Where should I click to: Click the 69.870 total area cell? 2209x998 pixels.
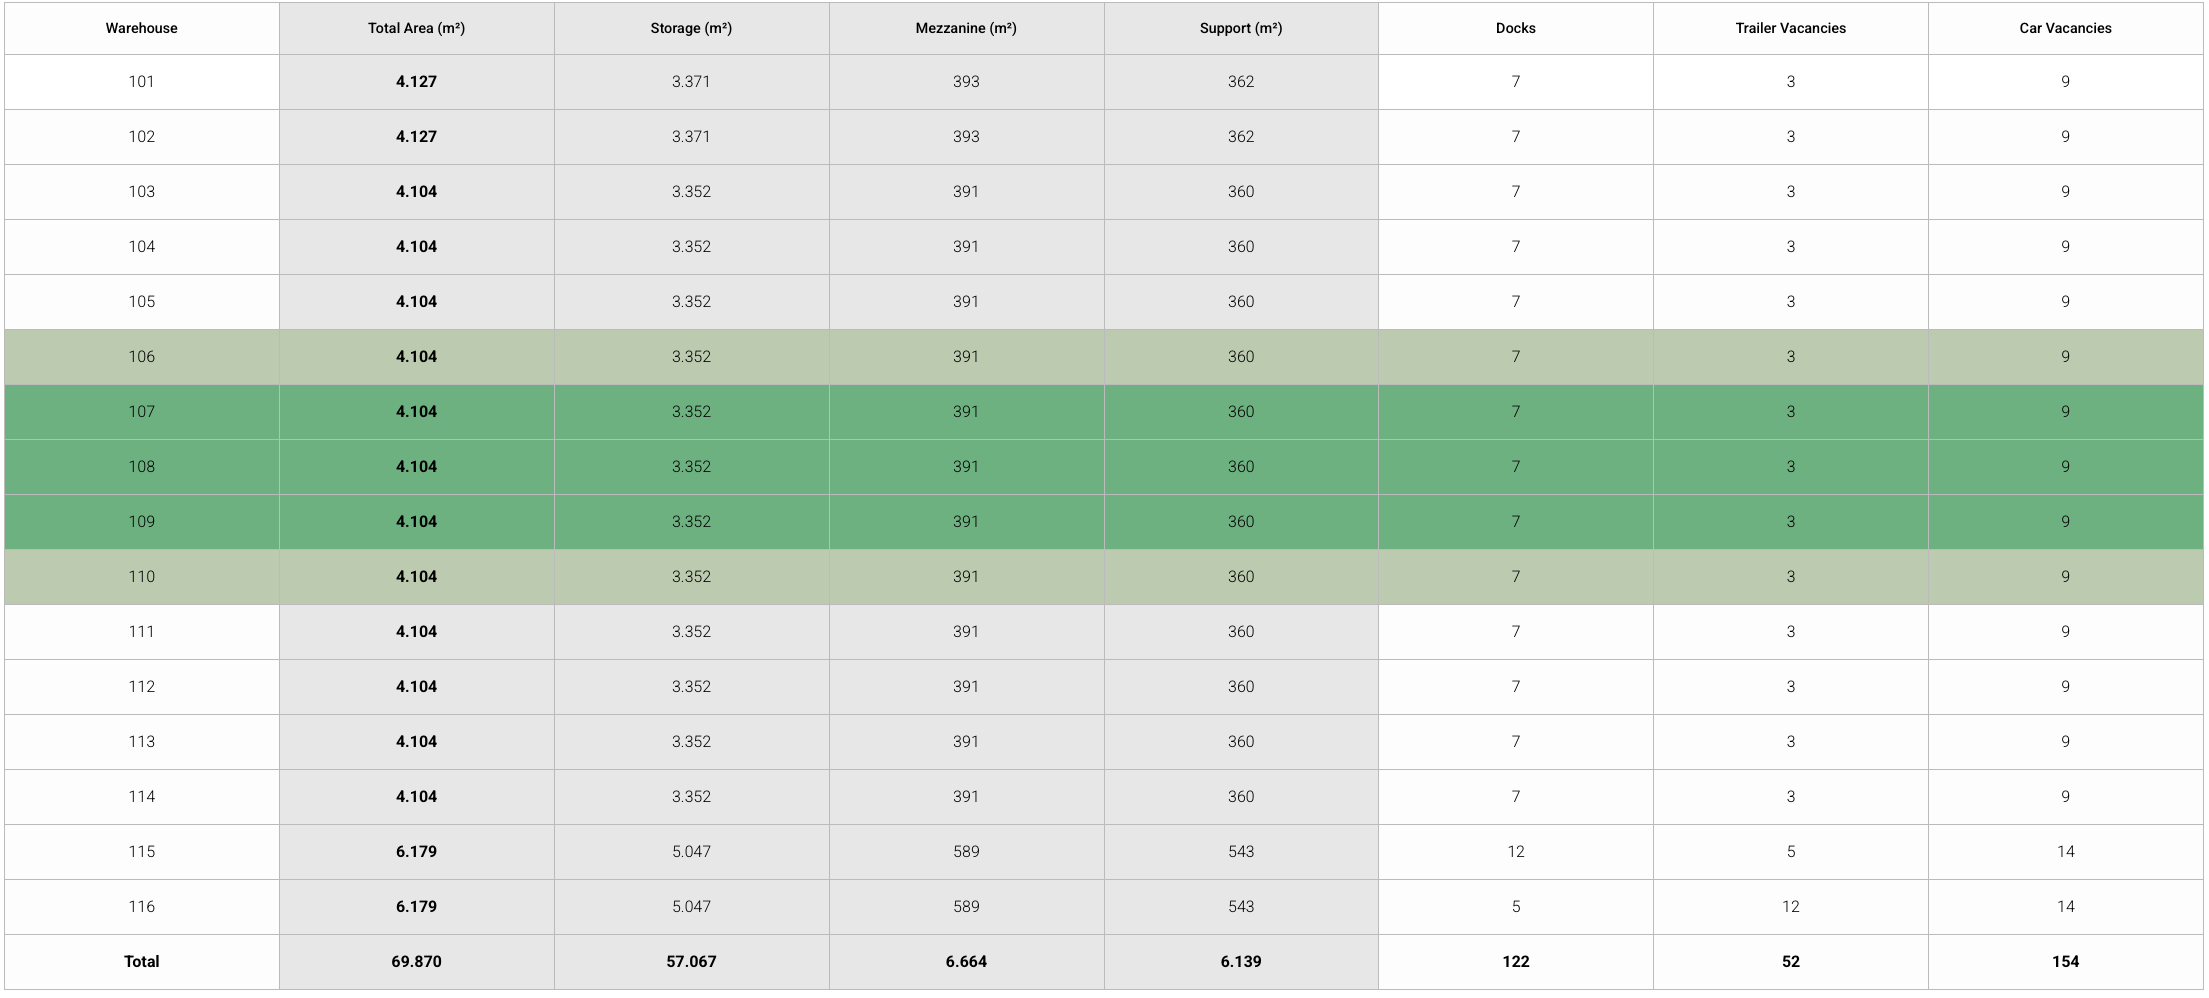coord(416,962)
